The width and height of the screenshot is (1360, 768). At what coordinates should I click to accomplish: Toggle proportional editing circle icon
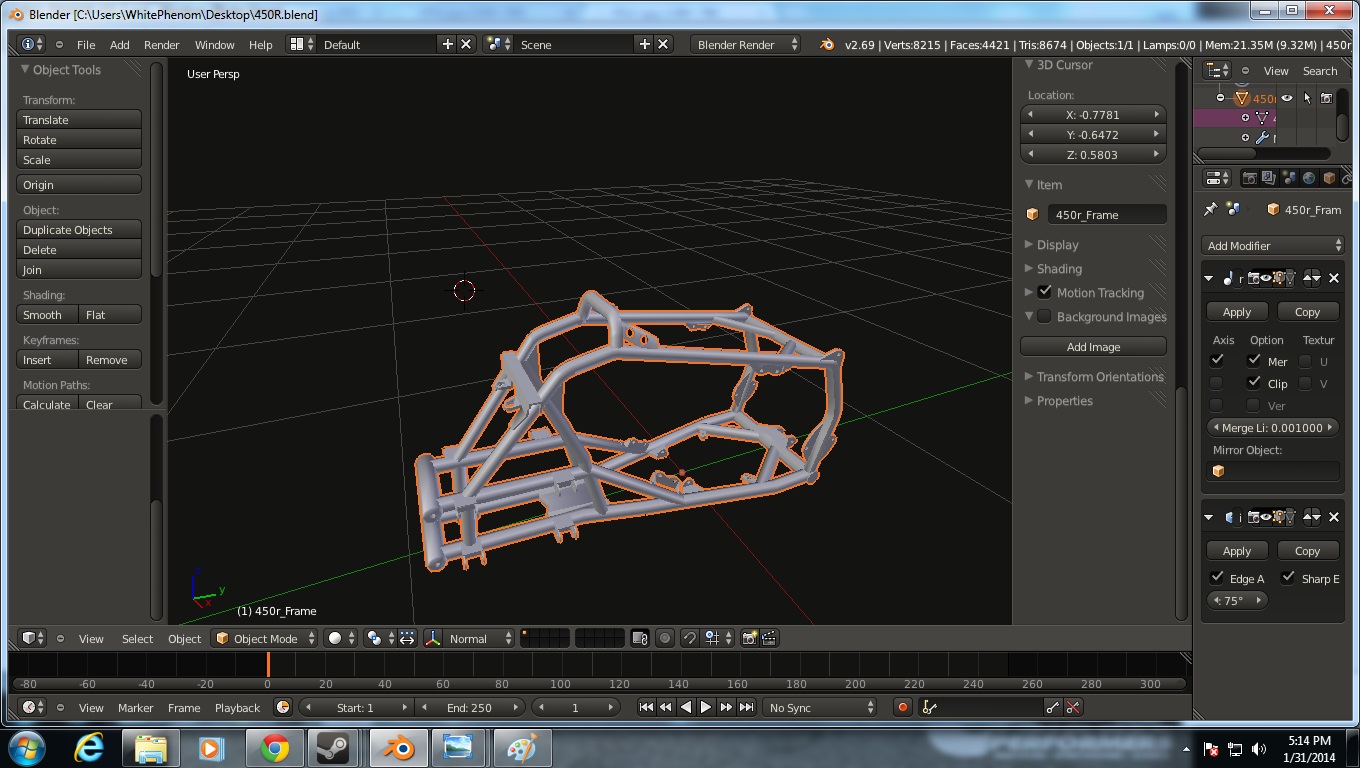pyautogui.click(x=665, y=638)
